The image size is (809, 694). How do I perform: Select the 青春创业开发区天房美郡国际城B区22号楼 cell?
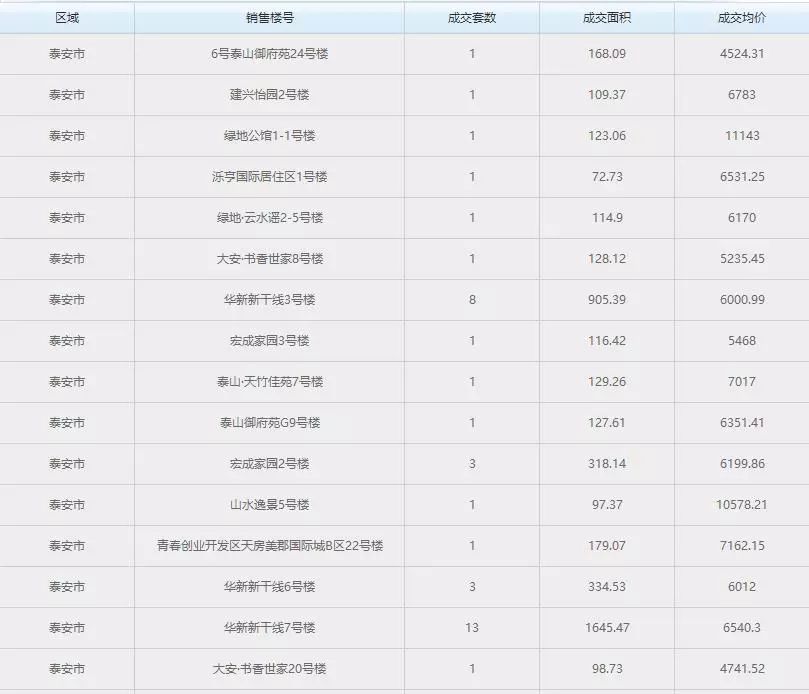coord(269,546)
